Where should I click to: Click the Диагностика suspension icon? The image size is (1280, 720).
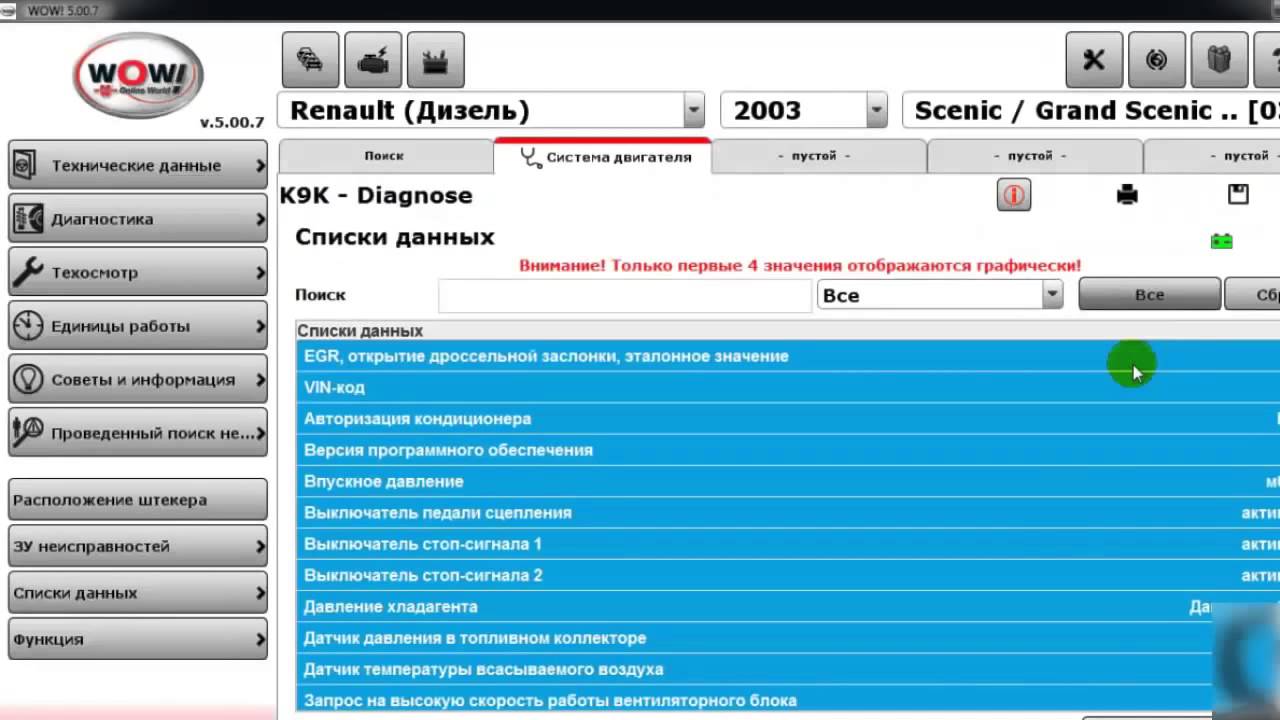[28, 219]
